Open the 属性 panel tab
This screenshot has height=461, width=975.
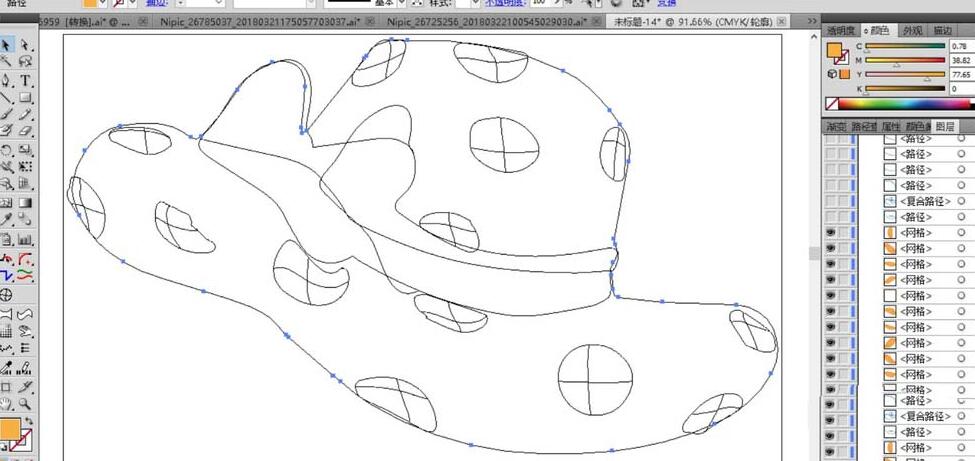pyautogui.click(x=890, y=126)
